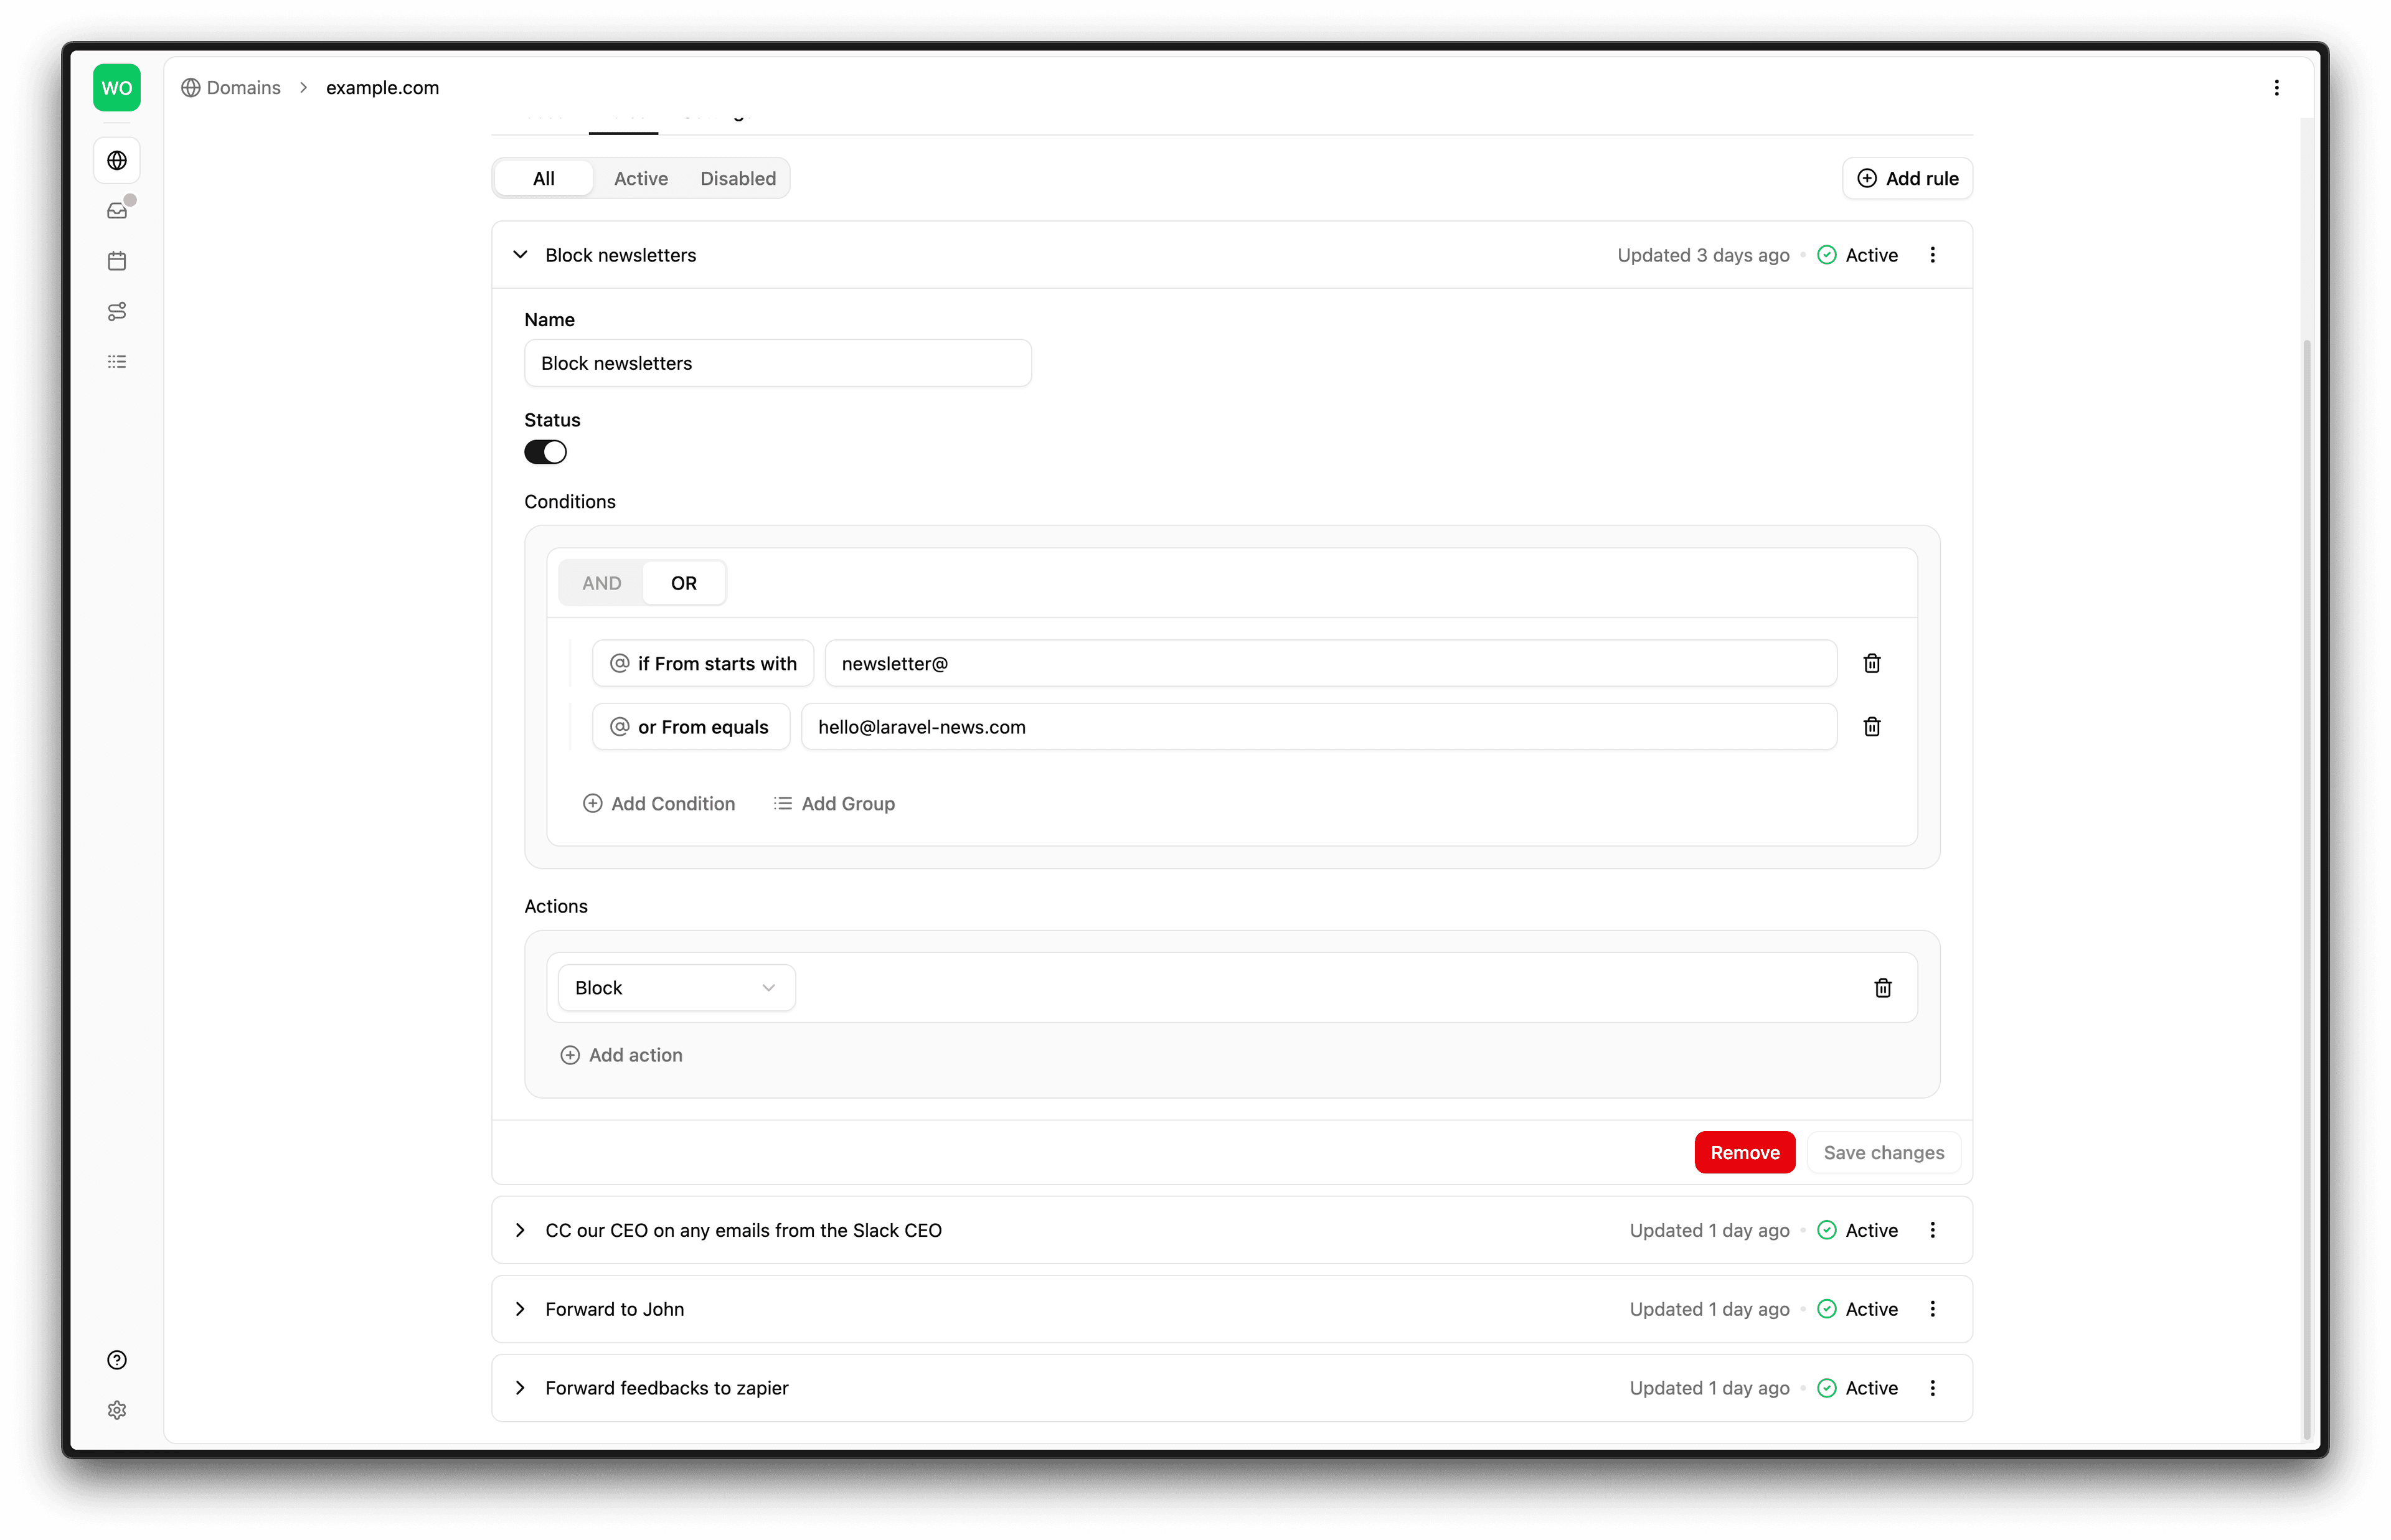
Task: Remove the Block action using its trash icon
Action: point(1882,987)
